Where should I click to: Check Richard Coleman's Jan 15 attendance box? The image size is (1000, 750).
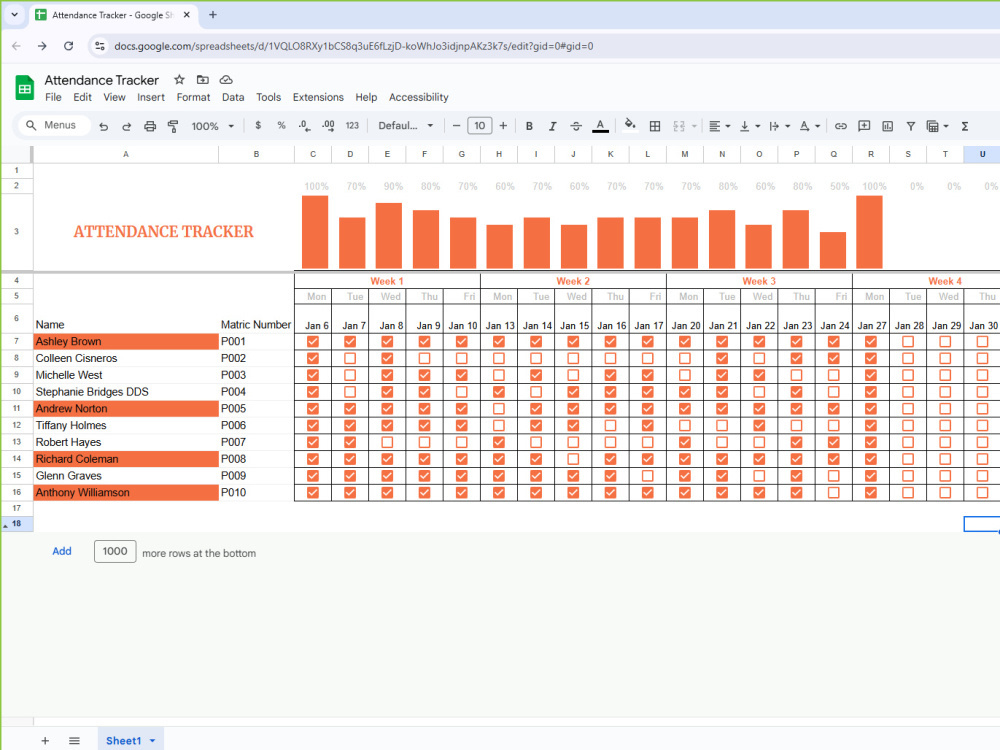[x=573, y=459]
